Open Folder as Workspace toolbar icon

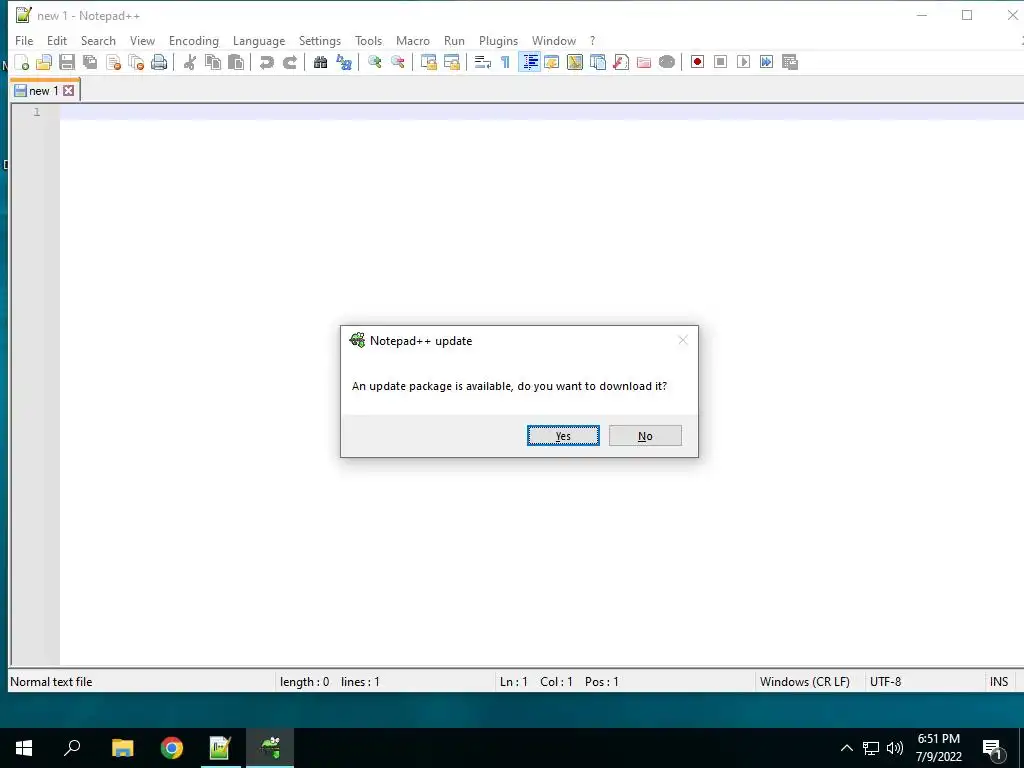pyautogui.click(x=644, y=62)
